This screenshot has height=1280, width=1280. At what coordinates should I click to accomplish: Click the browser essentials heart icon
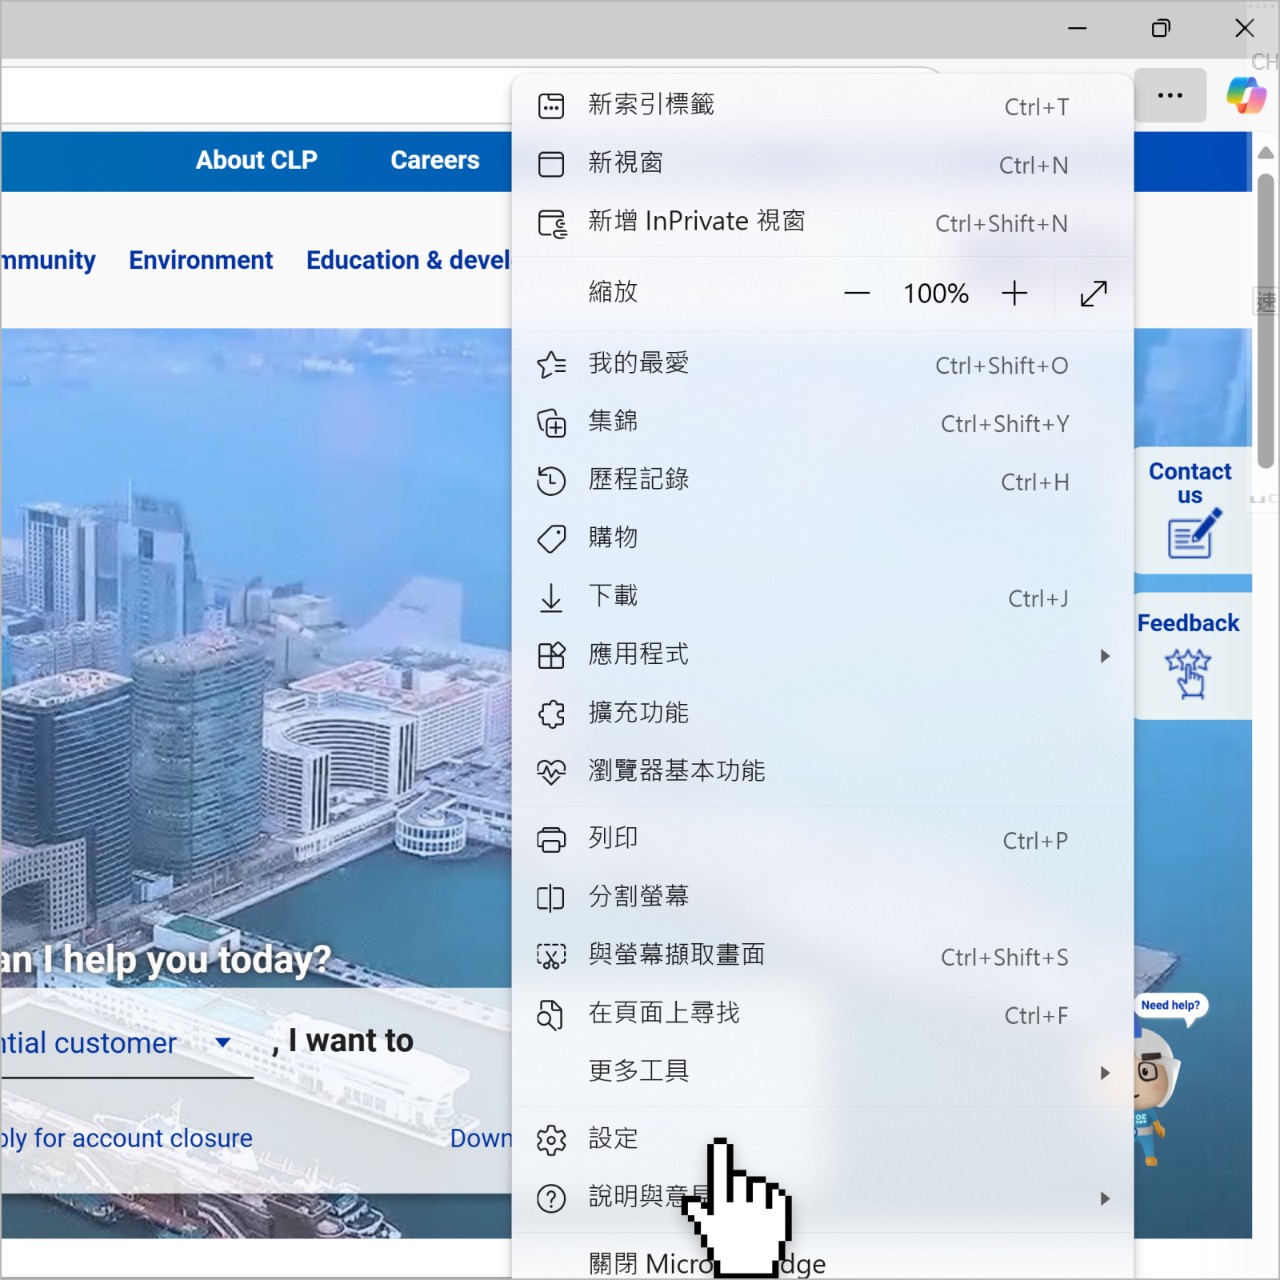(551, 772)
